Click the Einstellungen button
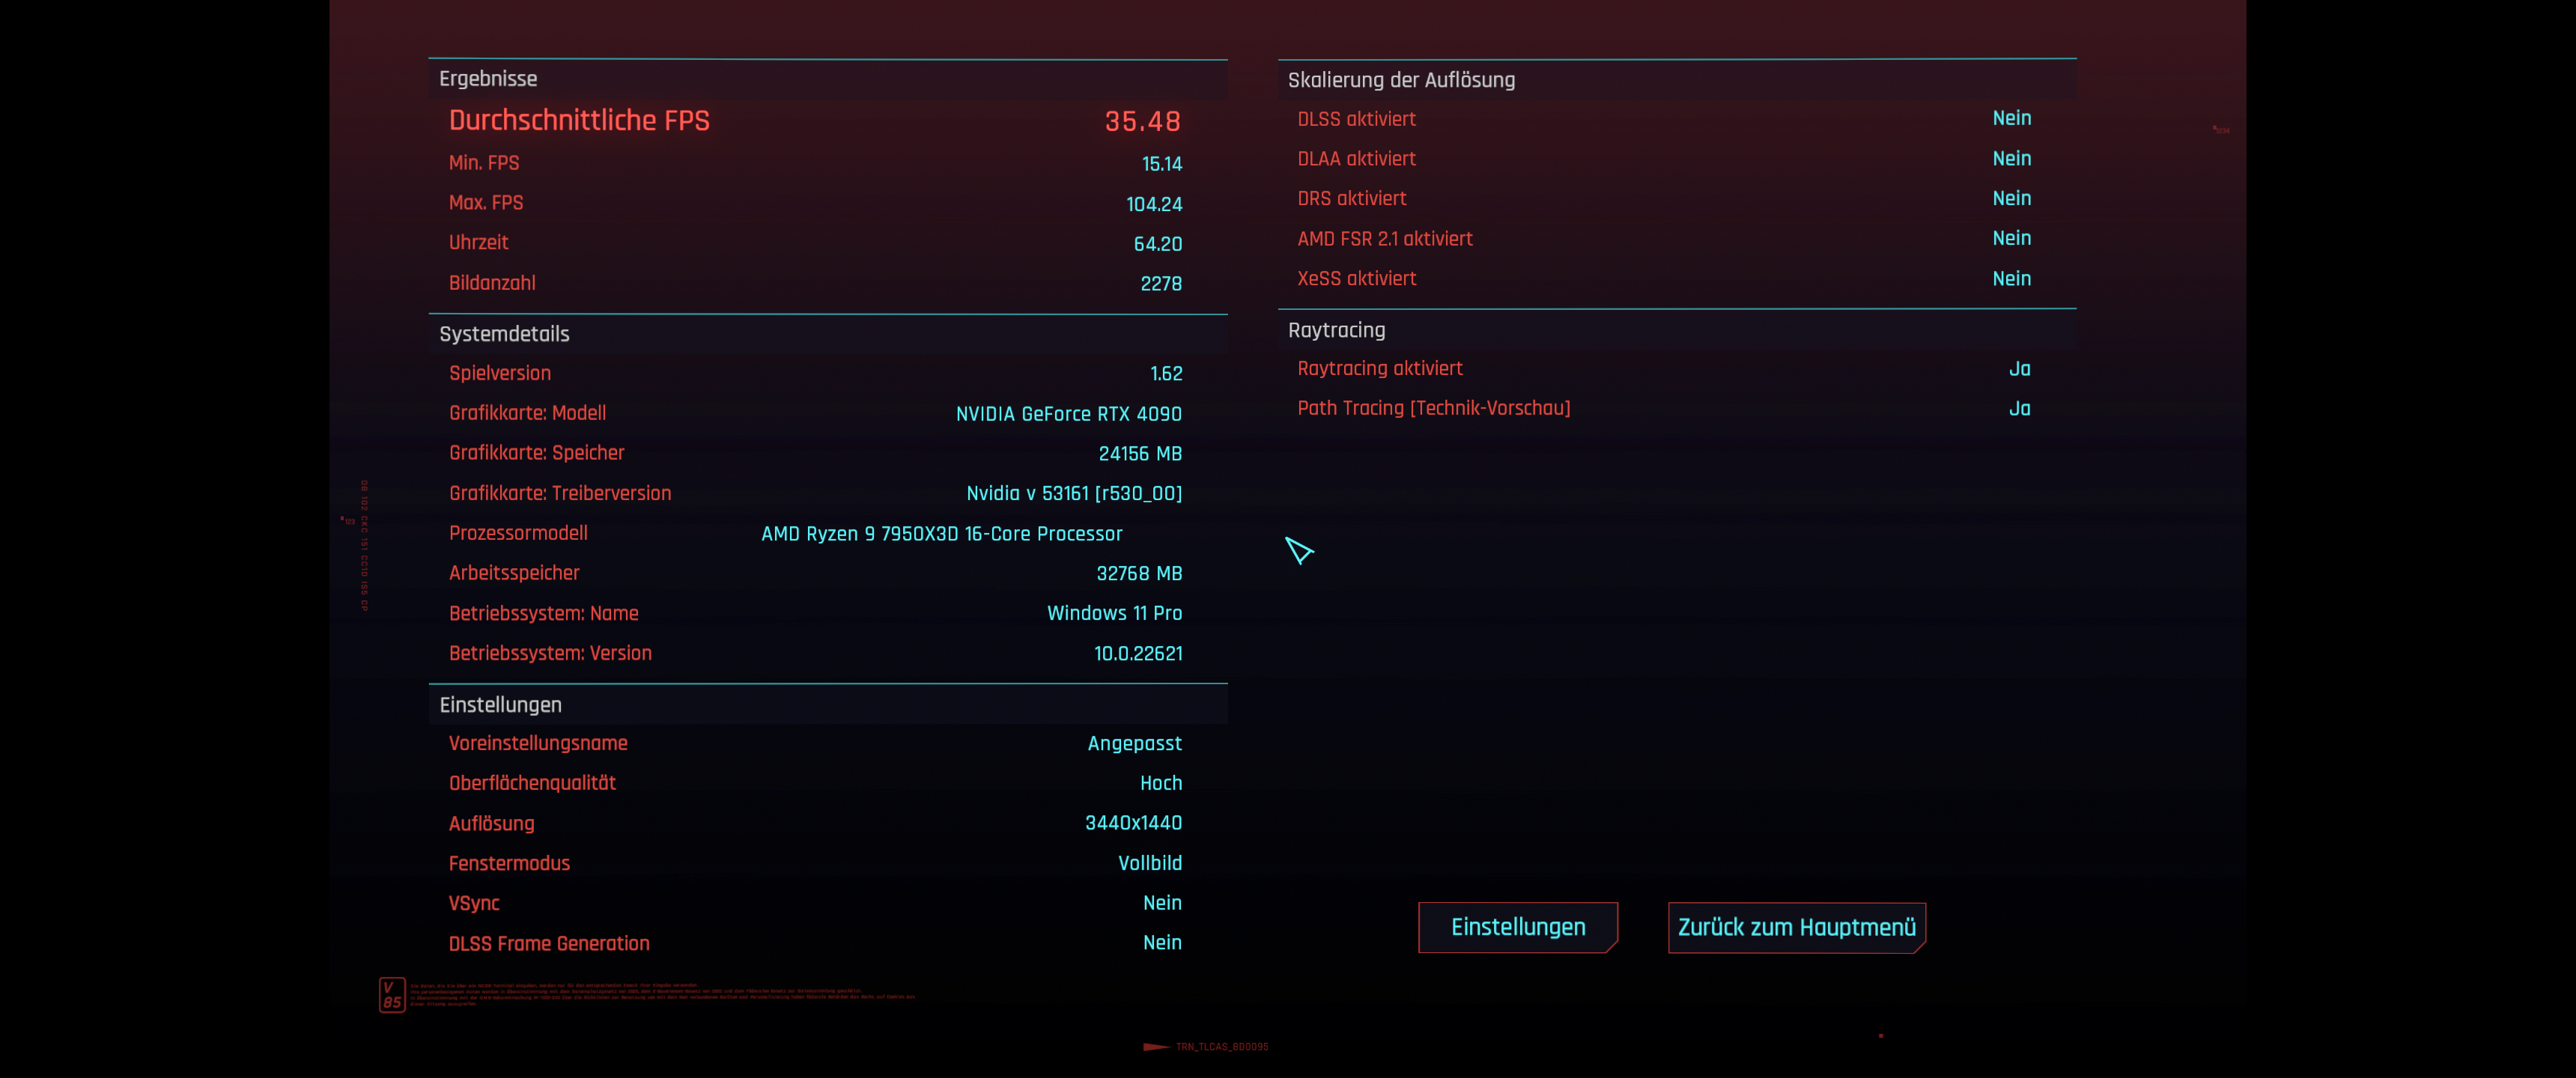This screenshot has width=2576, height=1078. [1517, 927]
